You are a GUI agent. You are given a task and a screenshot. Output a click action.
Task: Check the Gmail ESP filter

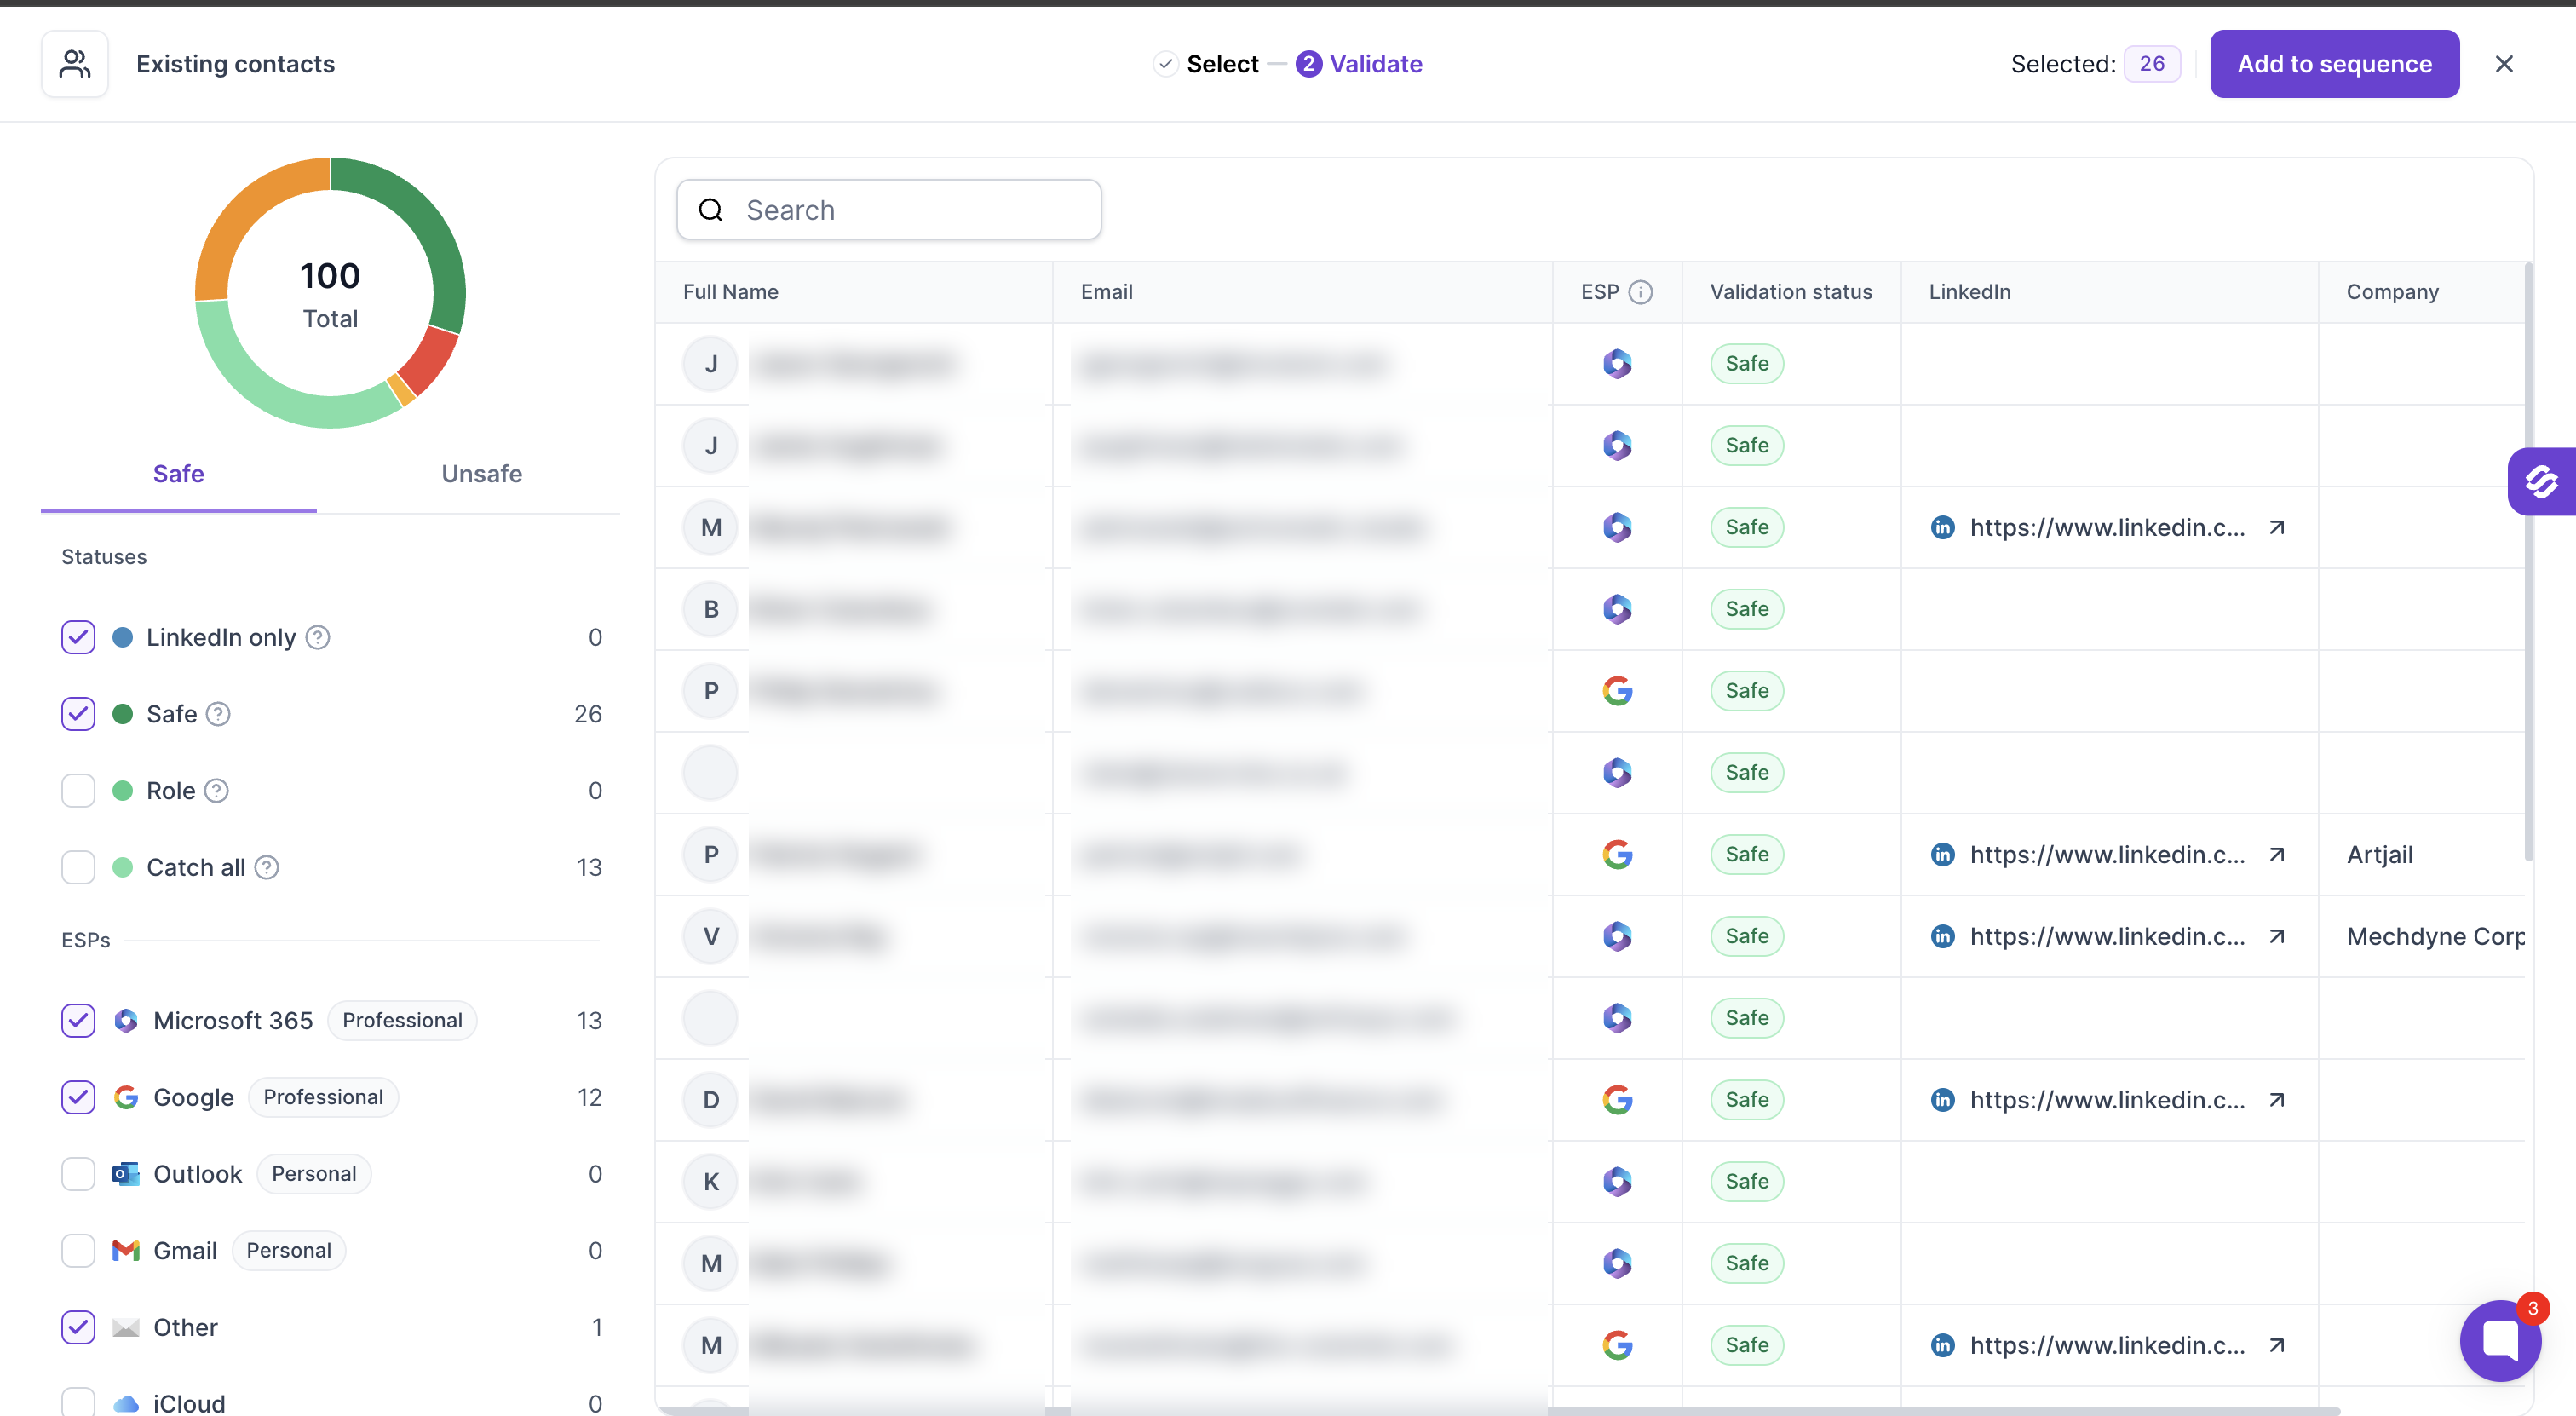78,1250
